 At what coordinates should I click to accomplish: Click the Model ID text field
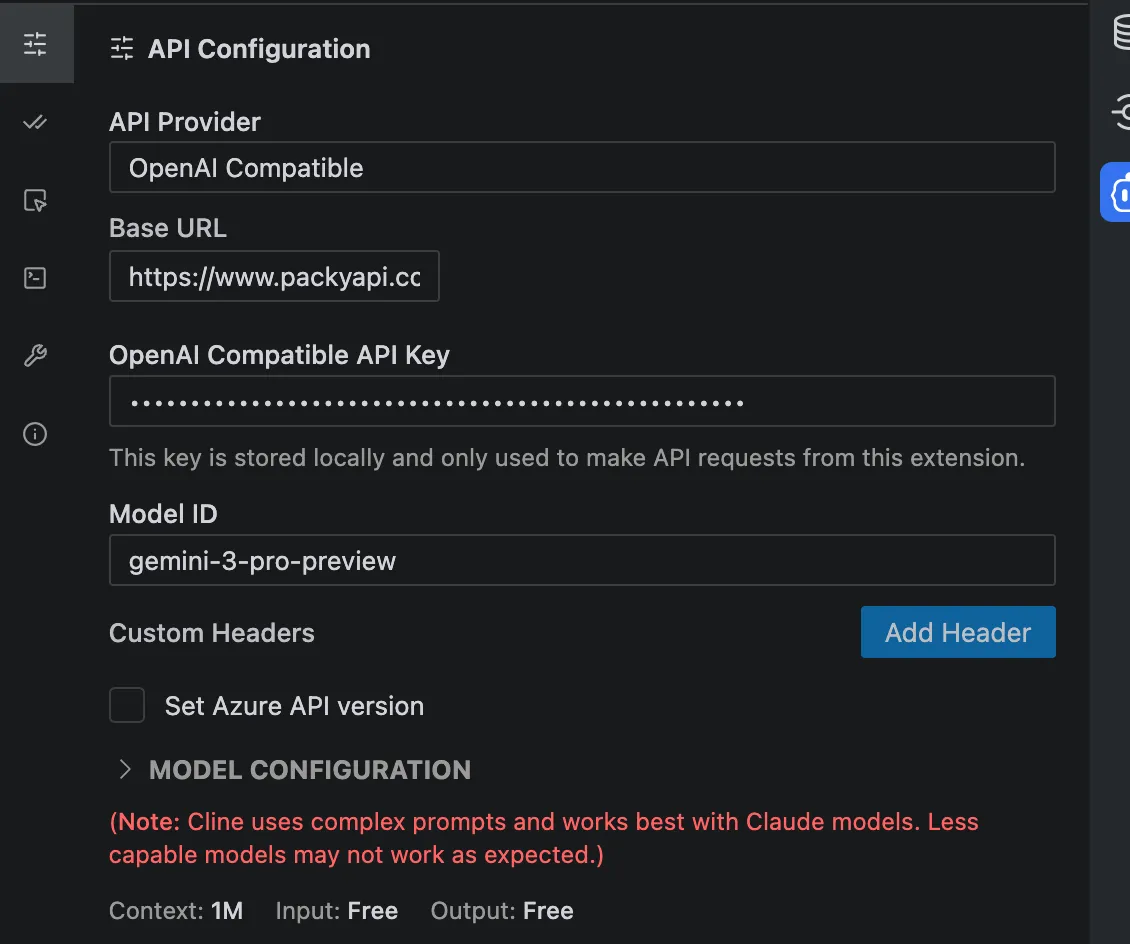[582, 560]
